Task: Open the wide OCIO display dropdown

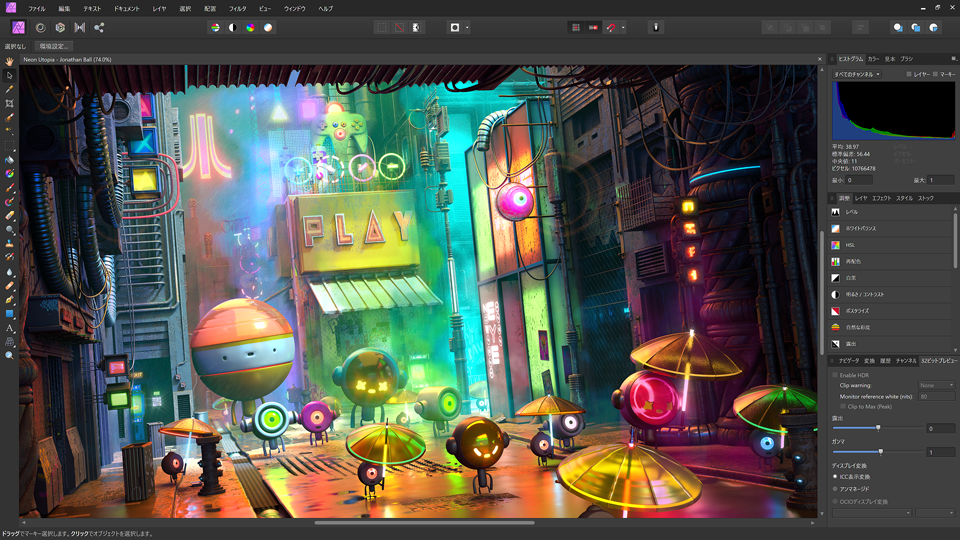Action: click(x=872, y=512)
